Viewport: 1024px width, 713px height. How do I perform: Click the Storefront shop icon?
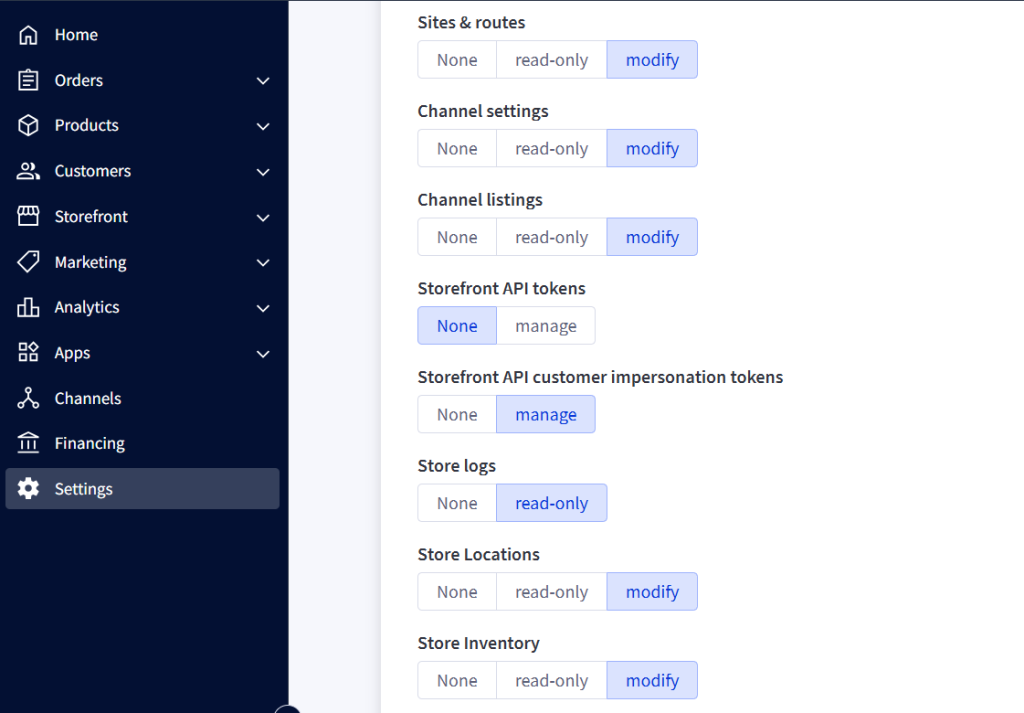click(x=28, y=216)
